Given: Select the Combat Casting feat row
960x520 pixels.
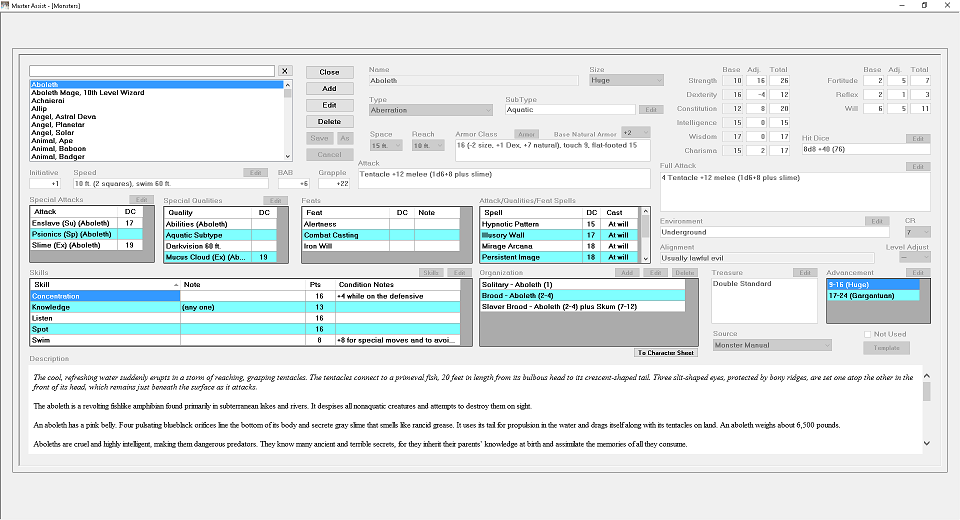Looking at the screenshot, I should pos(381,235).
